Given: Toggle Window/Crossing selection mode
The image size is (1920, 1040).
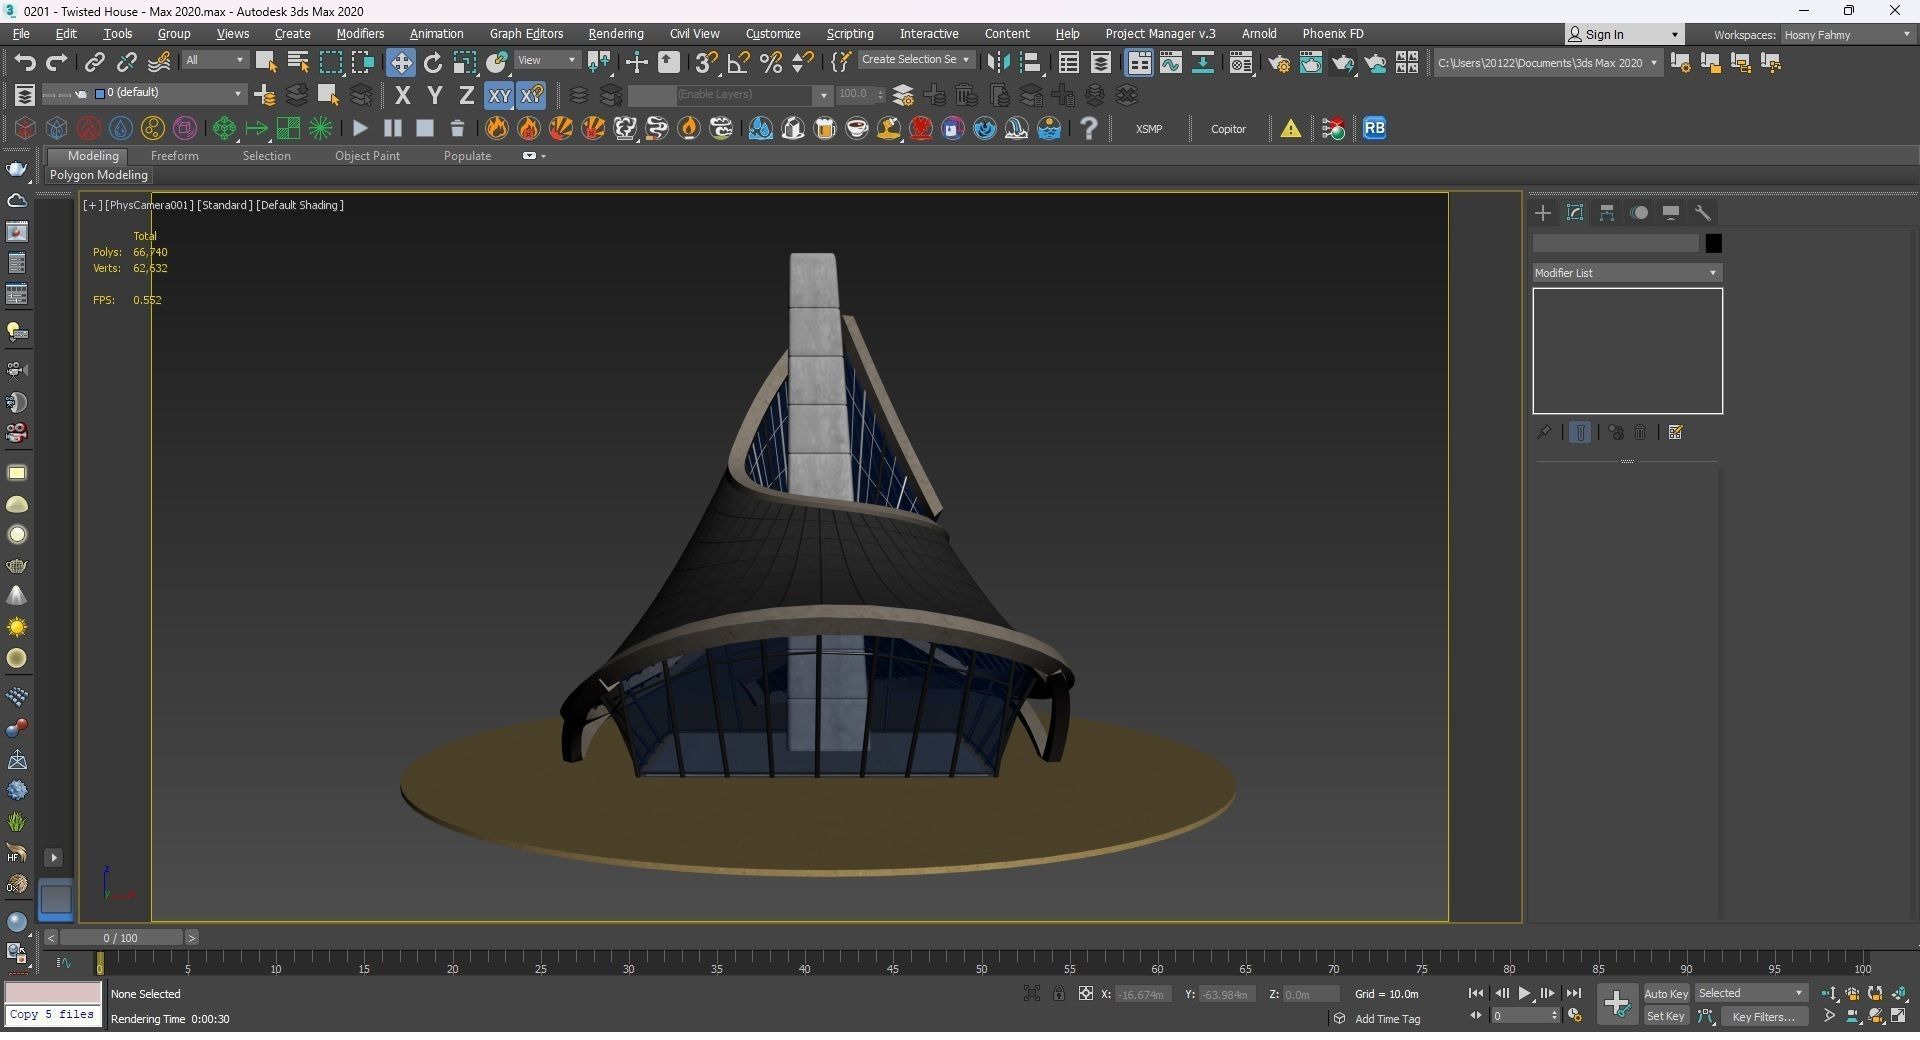Looking at the screenshot, I should pyautogui.click(x=362, y=63).
